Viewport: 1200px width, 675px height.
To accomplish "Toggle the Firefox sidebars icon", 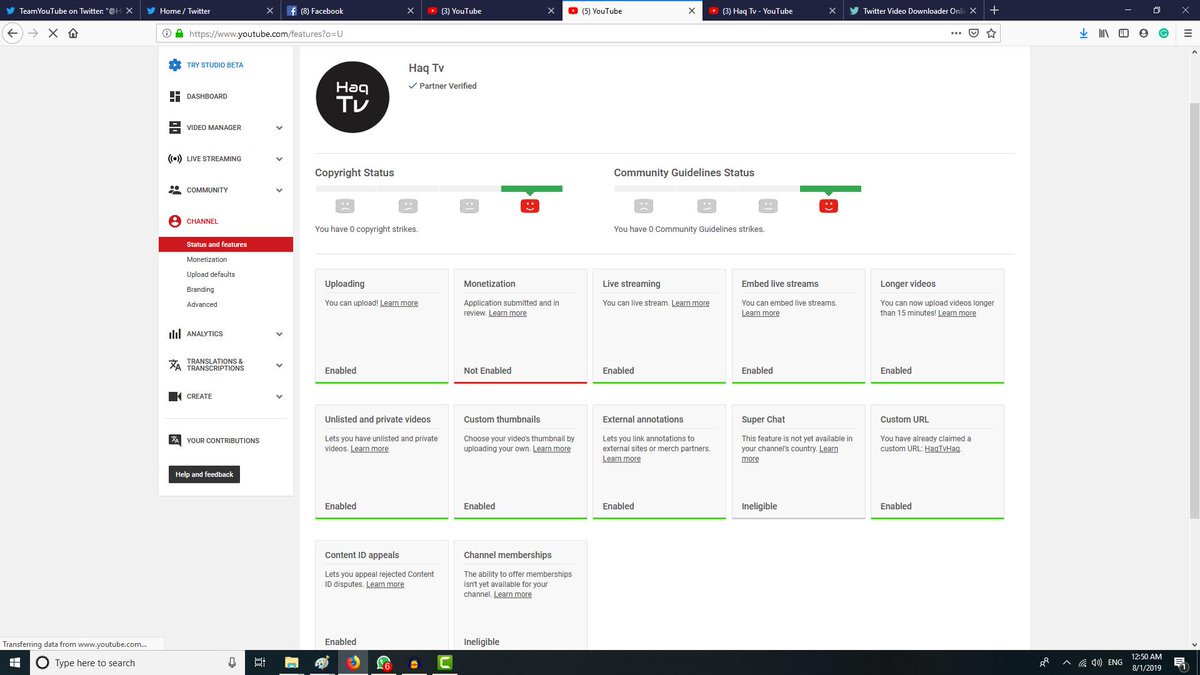I will click(1124, 32).
